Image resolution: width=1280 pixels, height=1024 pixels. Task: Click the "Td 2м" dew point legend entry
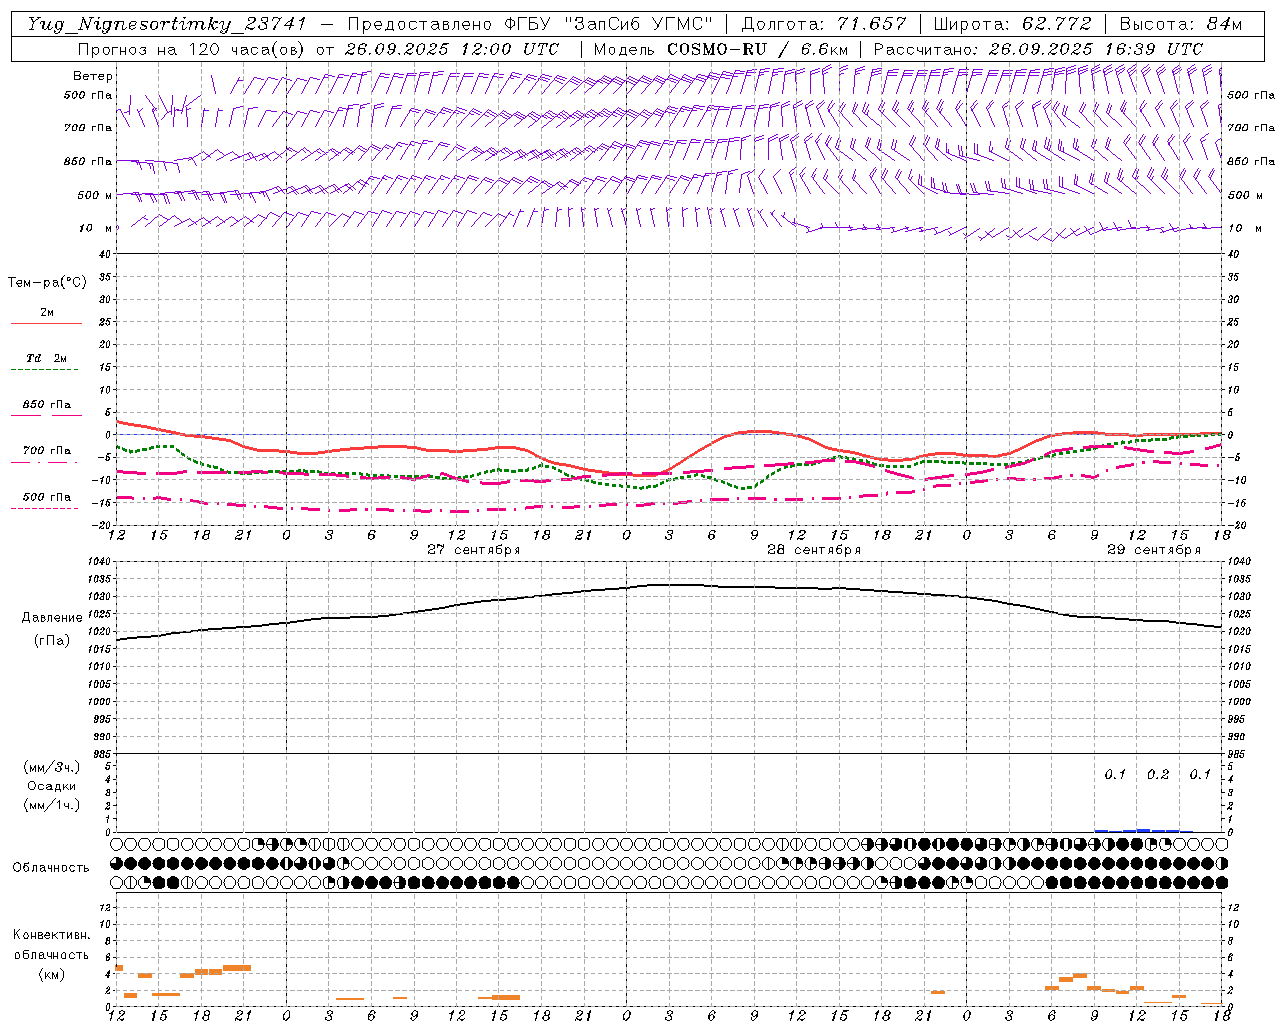click(x=46, y=358)
